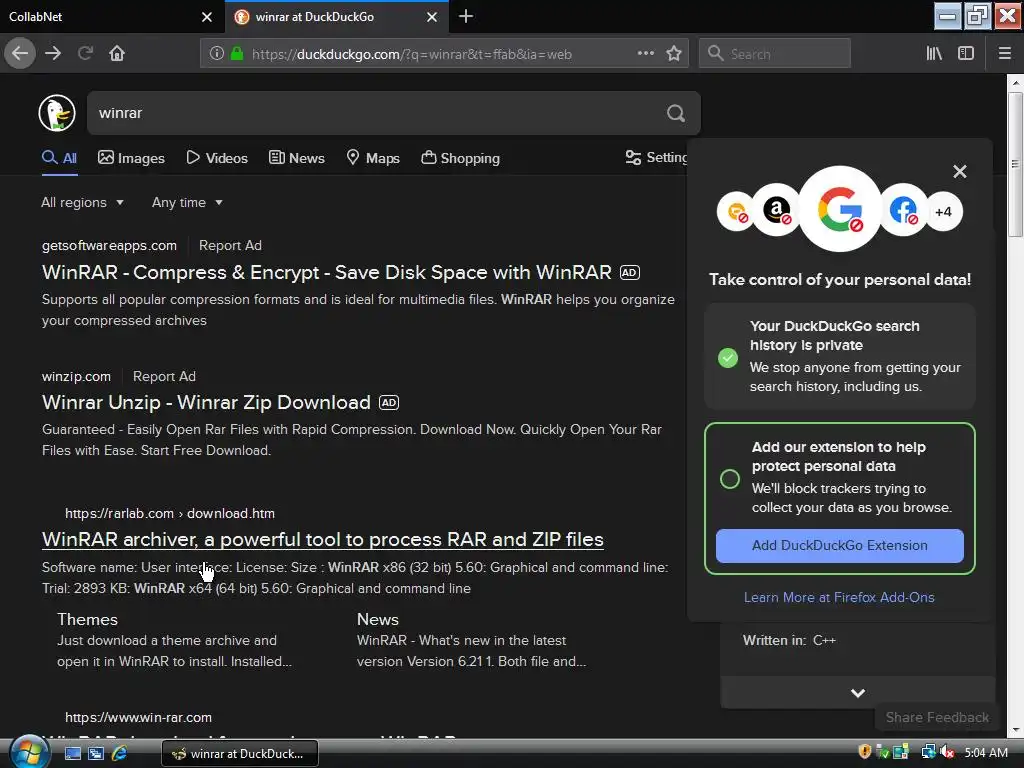Open WinRAR Compress & Encrypt ad result
The height and width of the screenshot is (768, 1024).
coord(327,272)
